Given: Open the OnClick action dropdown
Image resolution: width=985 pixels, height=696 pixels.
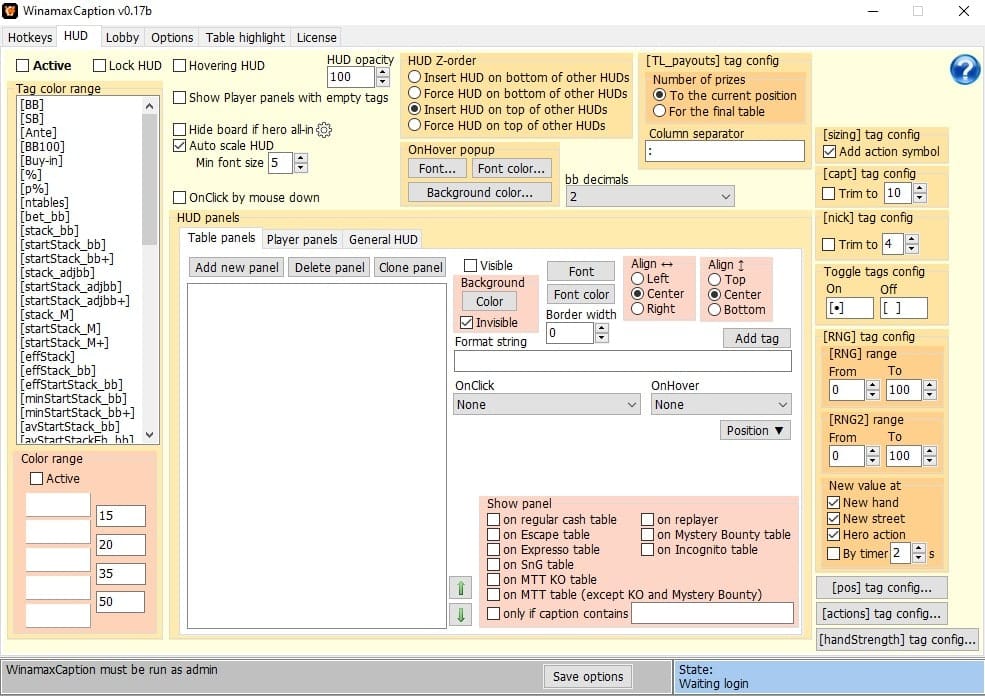Looking at the screenshot, I should click(547, 405).
